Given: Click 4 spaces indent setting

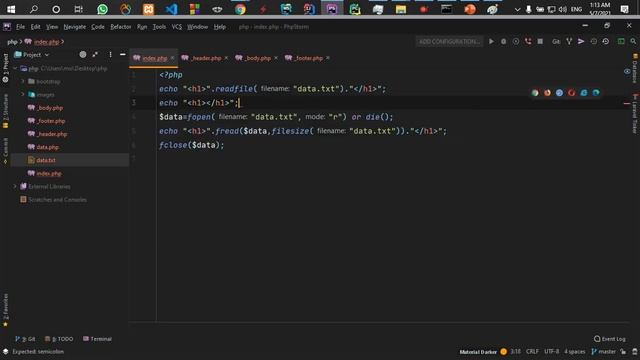Looking at the screenshot, I should click(575, 352).
